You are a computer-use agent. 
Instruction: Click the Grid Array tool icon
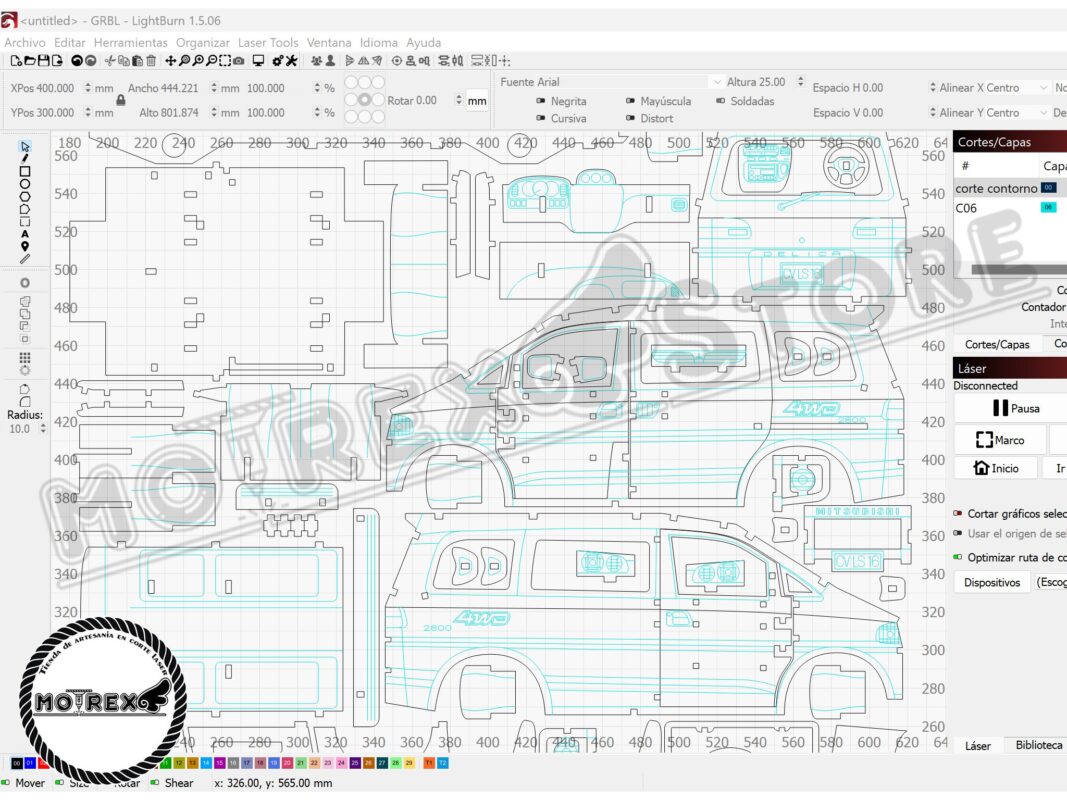coord(25,357)
